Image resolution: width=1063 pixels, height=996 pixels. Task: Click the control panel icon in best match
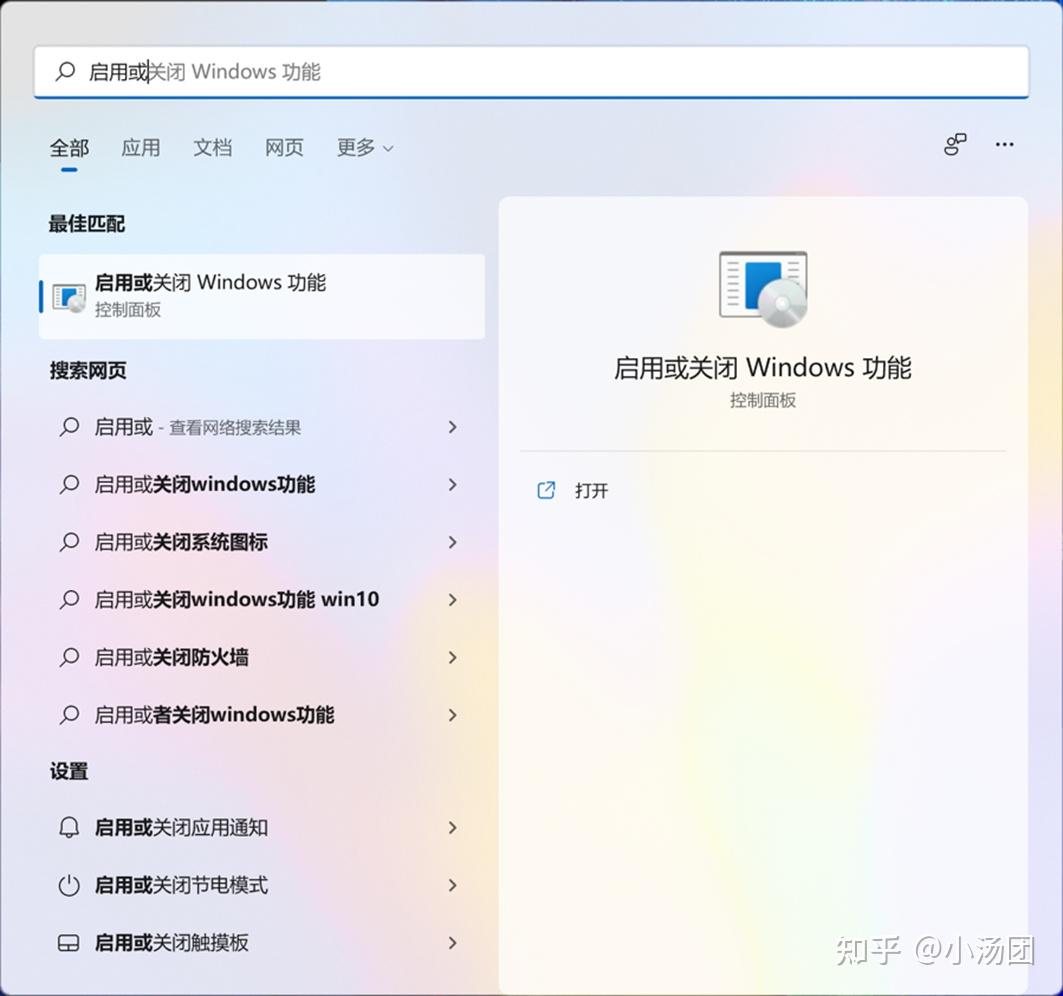tap(69, 298)
